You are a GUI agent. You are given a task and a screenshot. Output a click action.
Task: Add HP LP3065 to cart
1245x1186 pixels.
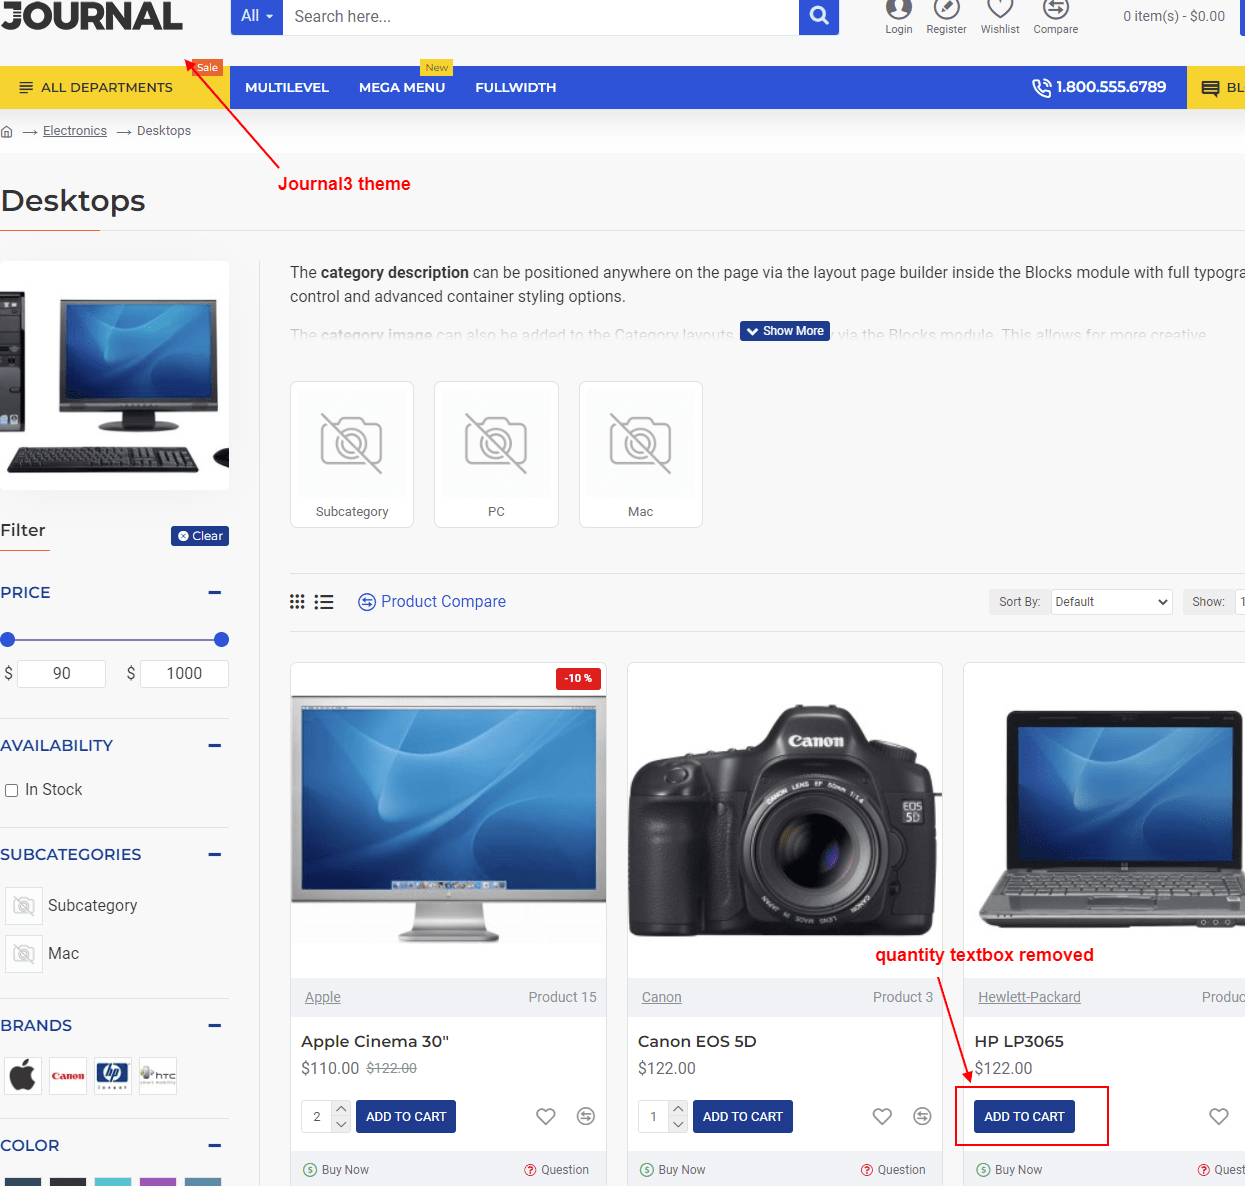coord(1024,1116)
